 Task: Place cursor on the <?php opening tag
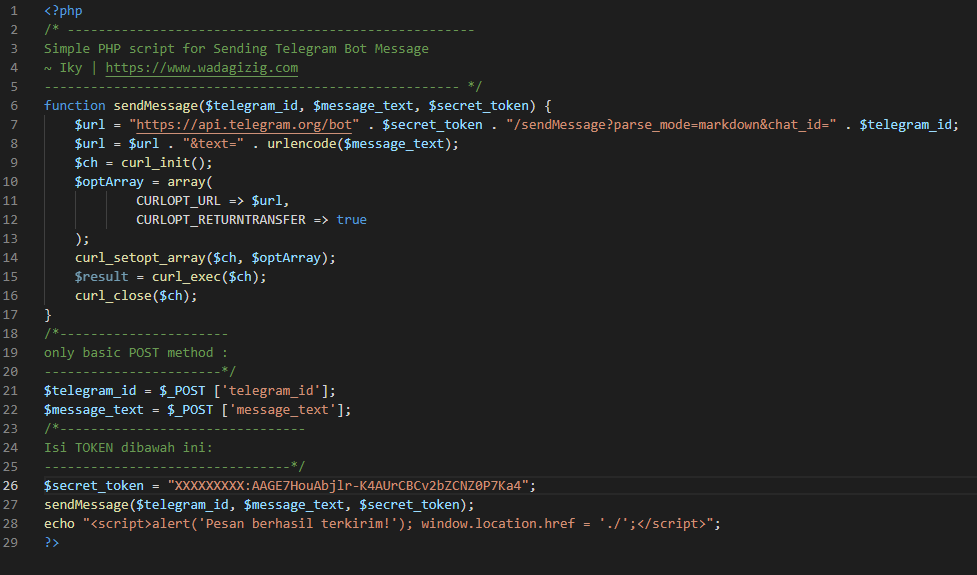click(63, 11)
